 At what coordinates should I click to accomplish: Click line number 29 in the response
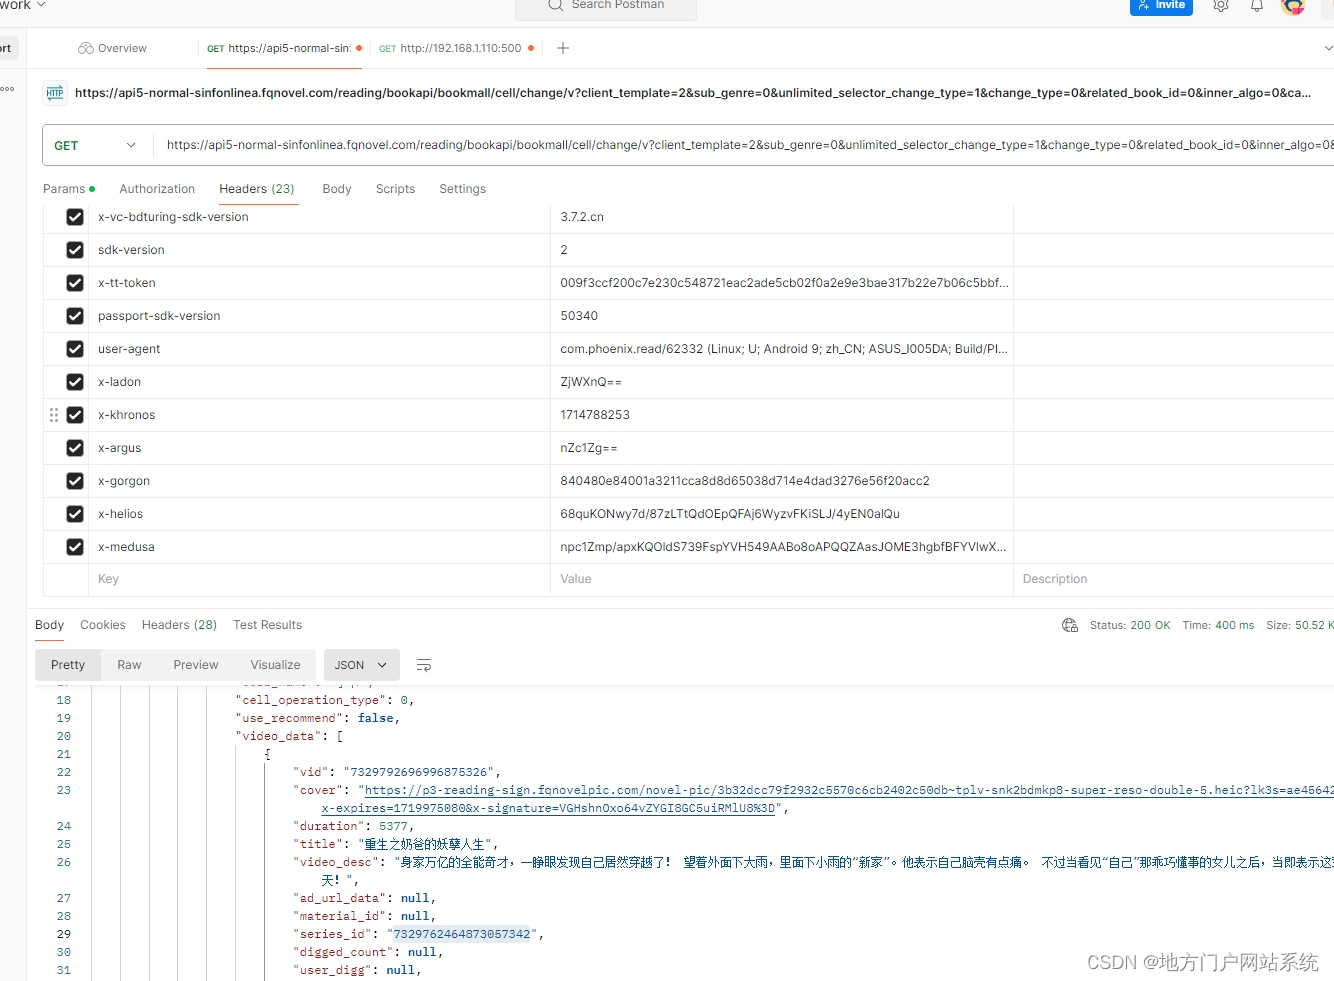coord(64,934)
